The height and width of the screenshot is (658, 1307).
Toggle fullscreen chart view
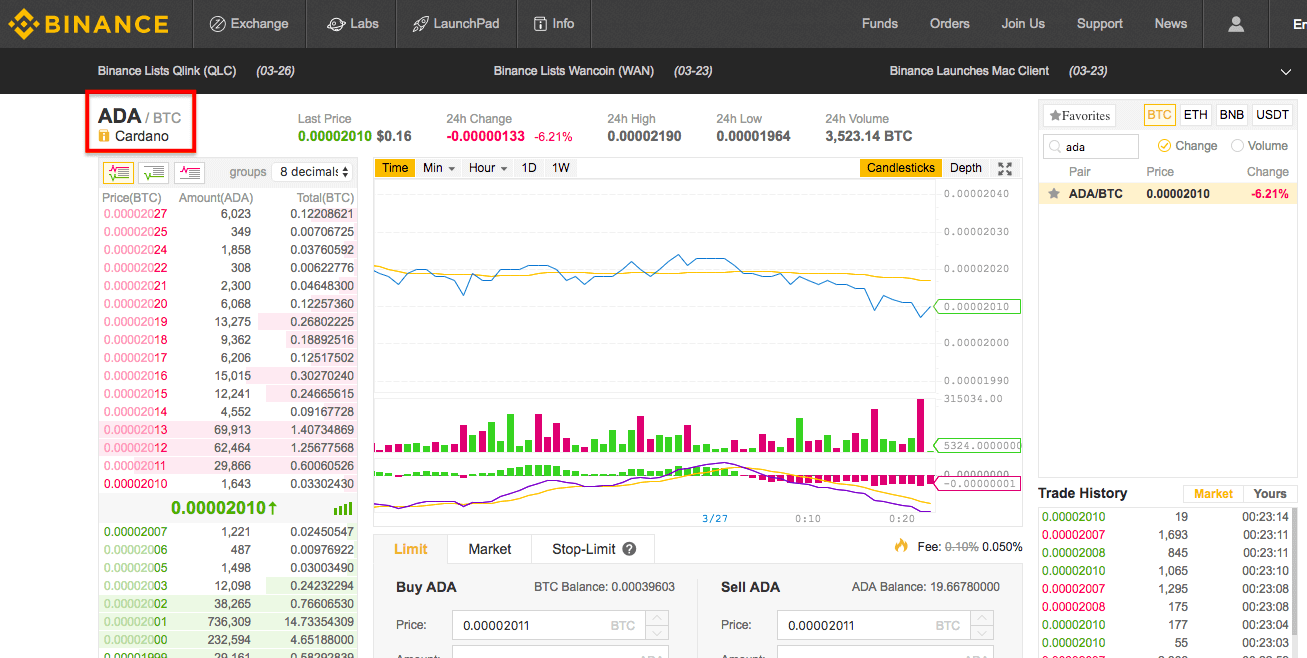(x=1005, y=168)
